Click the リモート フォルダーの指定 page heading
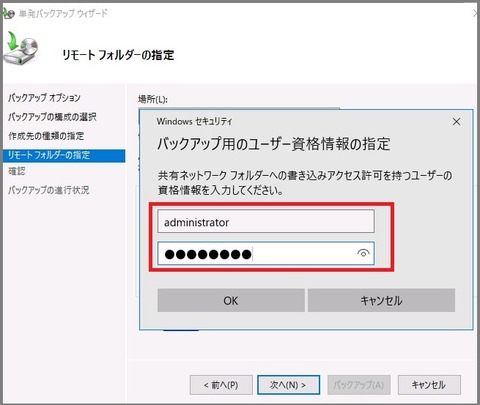Image resolution: width=480 pixels, height=405 pixels. click(118, 55)
